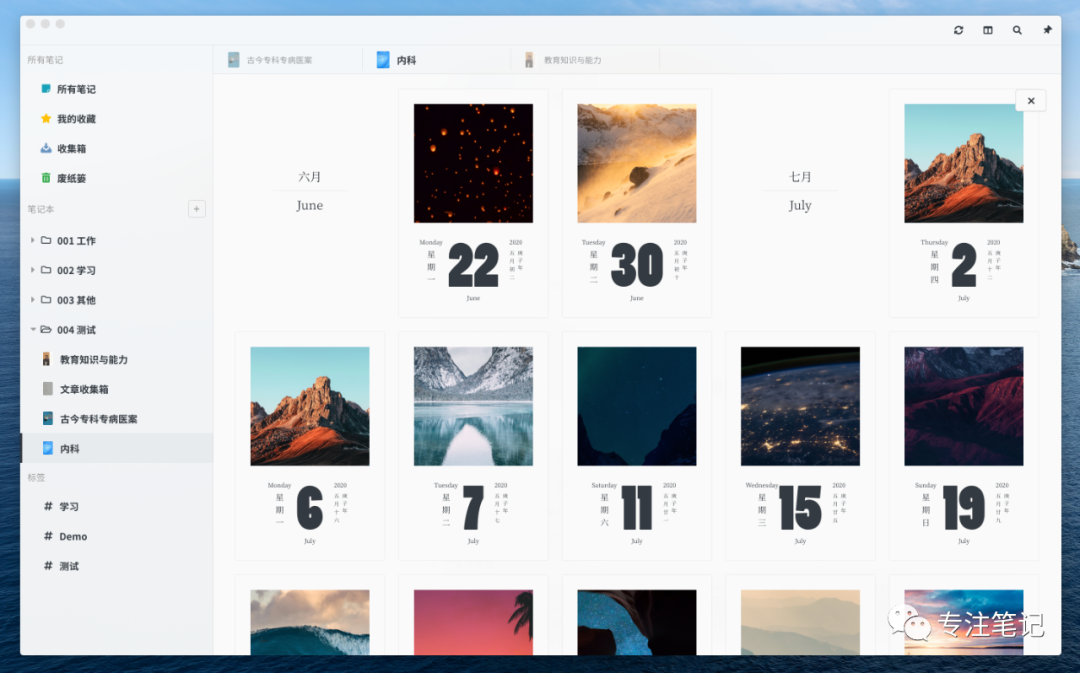
Task: Click the icon on the 古今专科专病医案 tab
Action: [233, 60]
